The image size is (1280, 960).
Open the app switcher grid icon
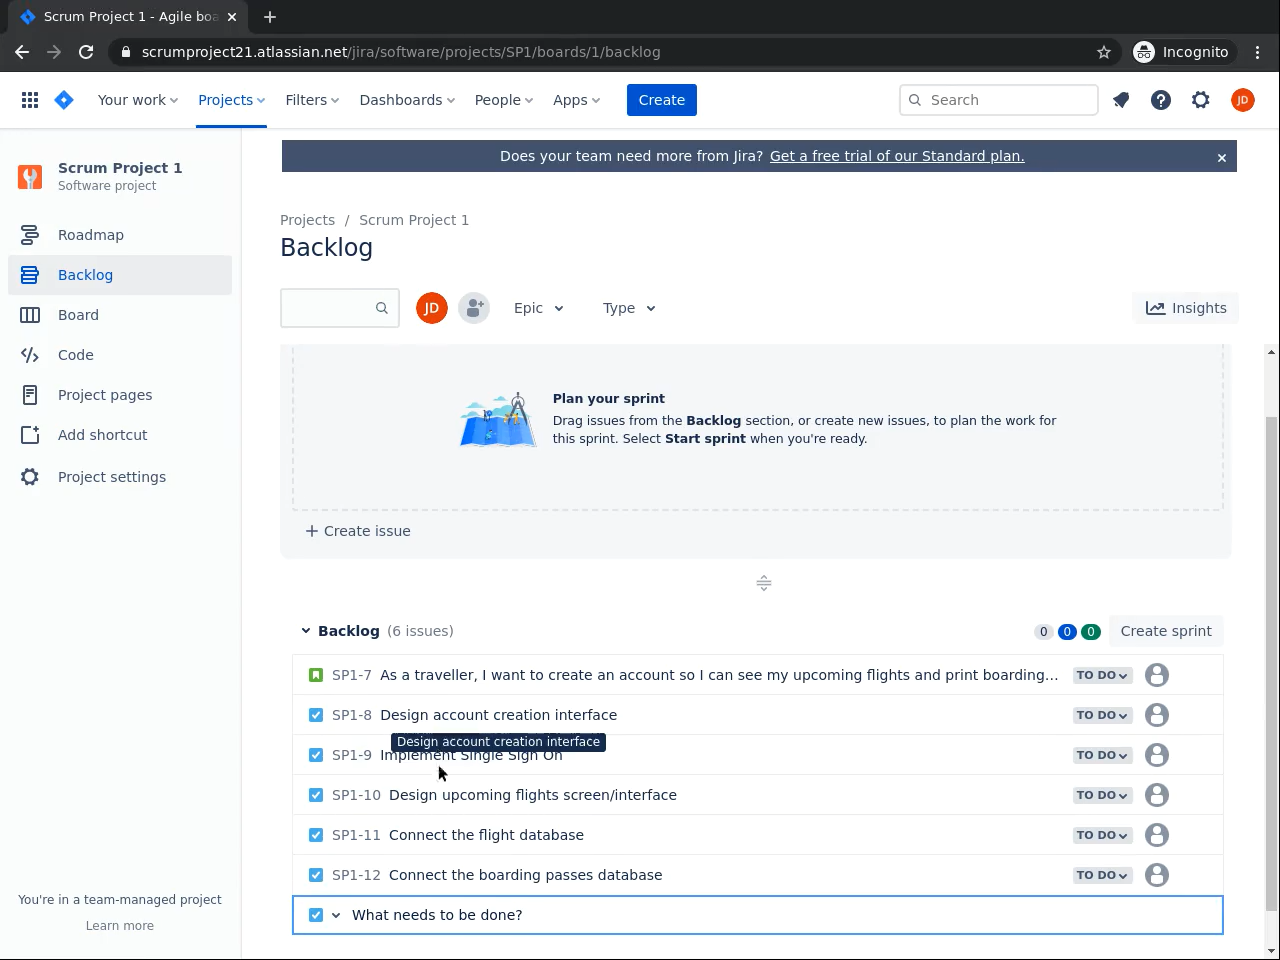point(30,100)
